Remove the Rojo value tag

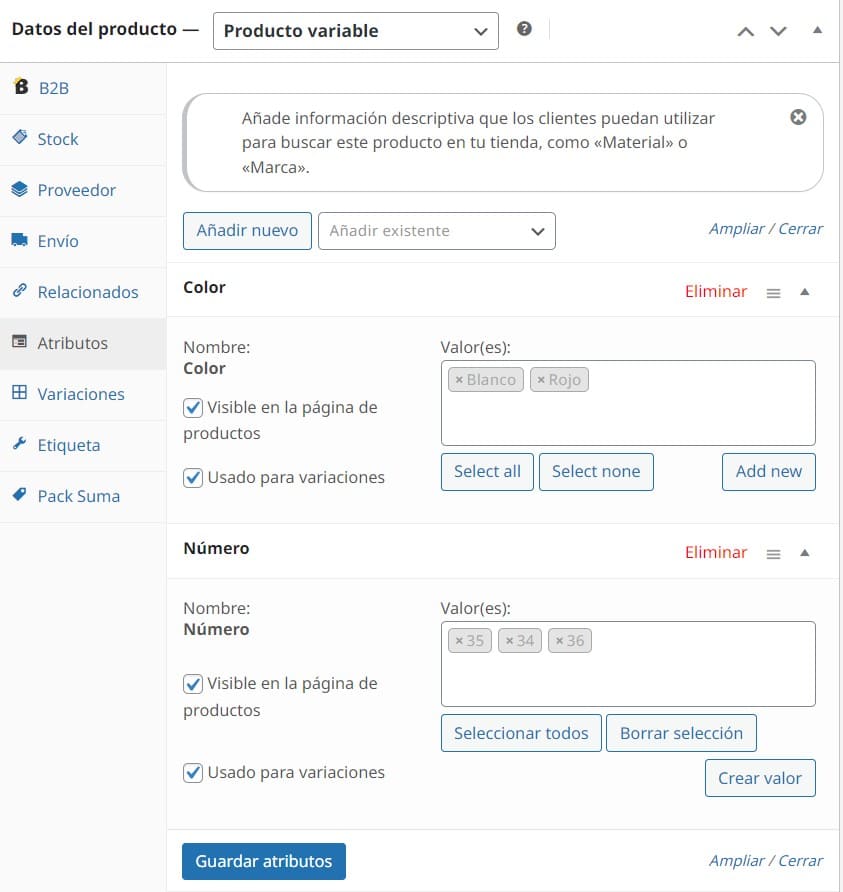[x=541, y=379]
